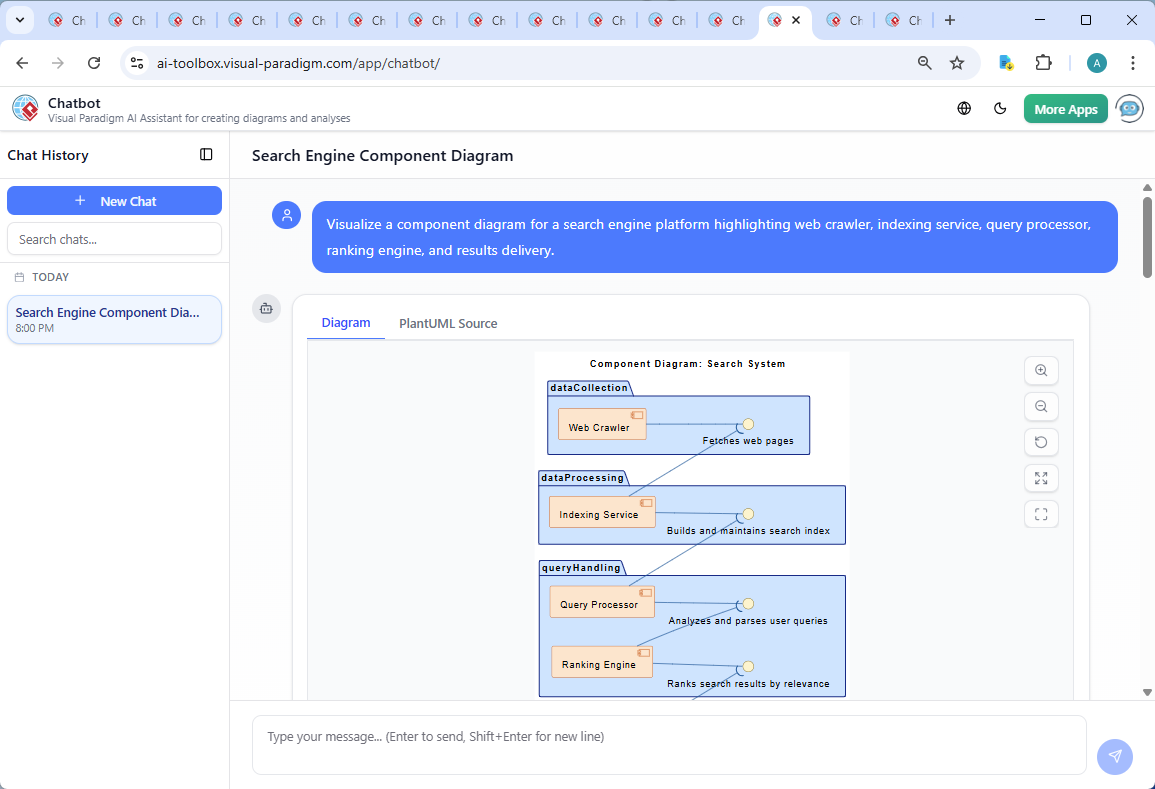
Task: Toggle dark mode with the moon icon
Action: (x=1000, y=108)
